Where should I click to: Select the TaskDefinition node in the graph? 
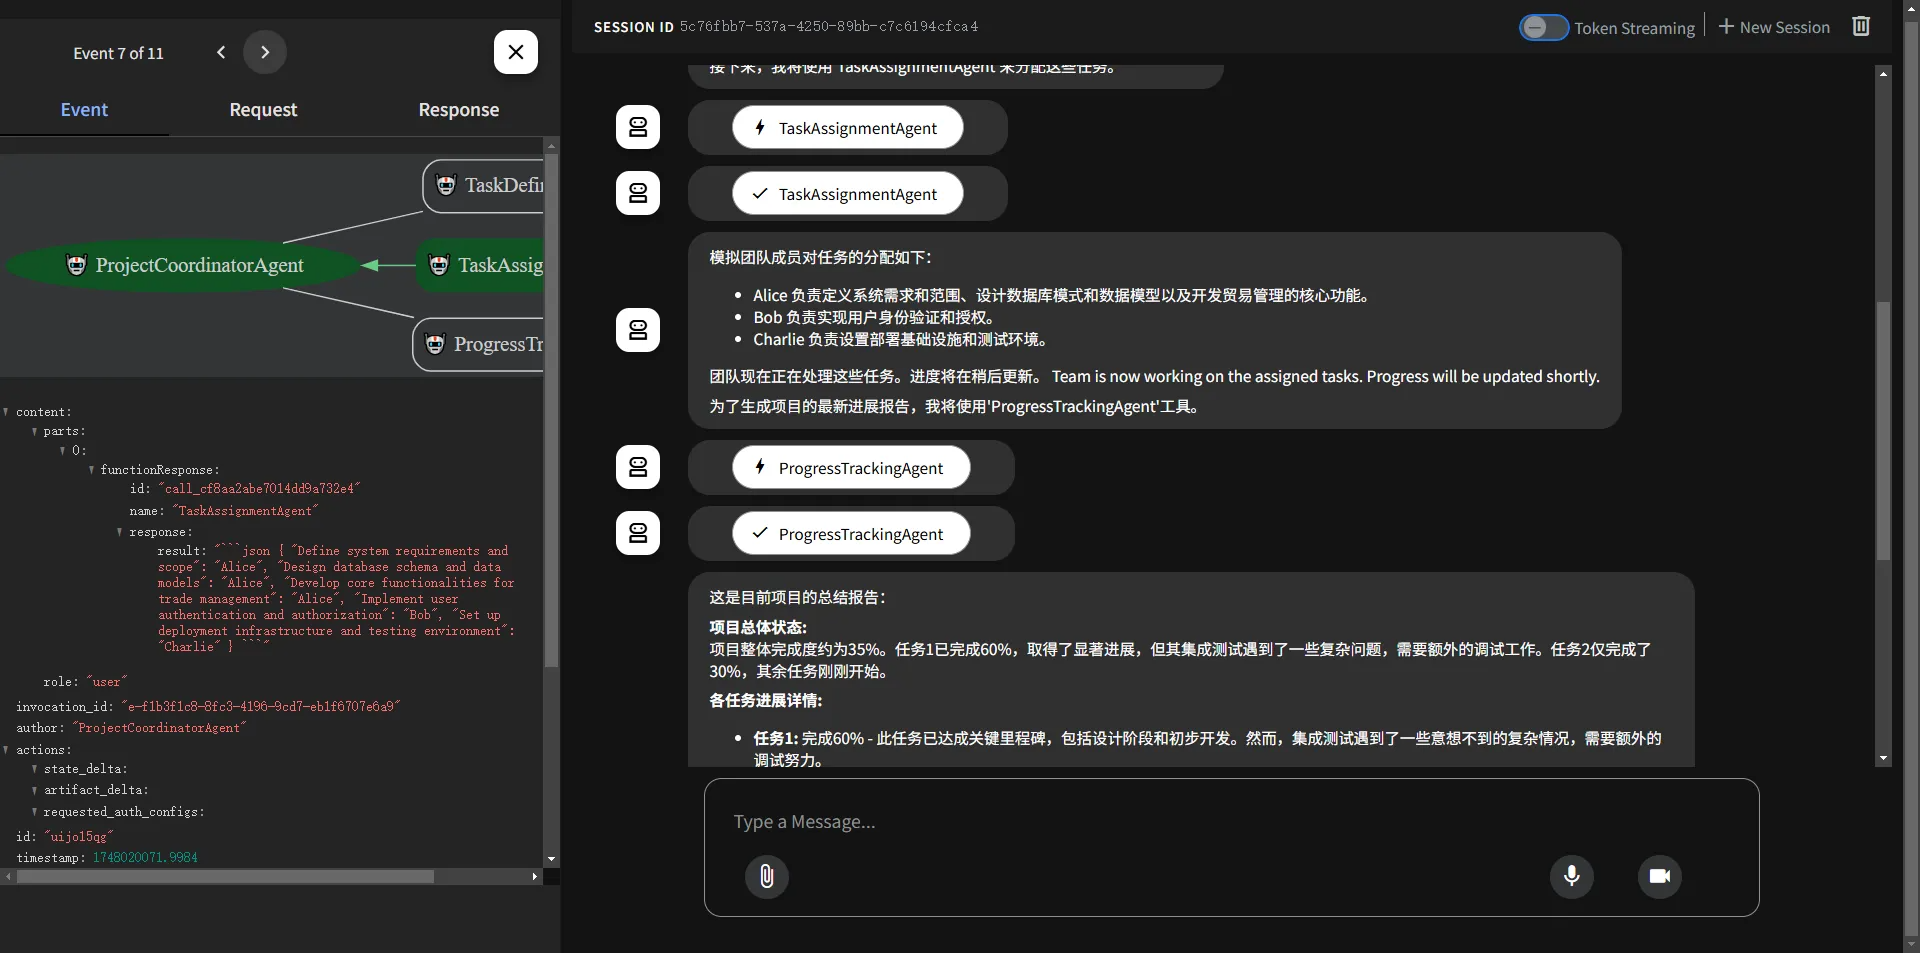pos(485,185)
